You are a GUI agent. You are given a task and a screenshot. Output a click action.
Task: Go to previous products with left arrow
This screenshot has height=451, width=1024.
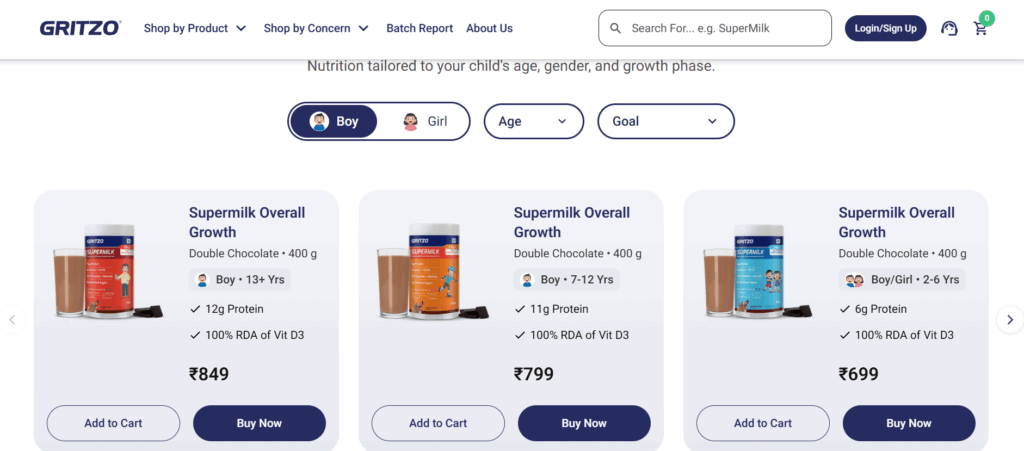click(x=13, y=320)
